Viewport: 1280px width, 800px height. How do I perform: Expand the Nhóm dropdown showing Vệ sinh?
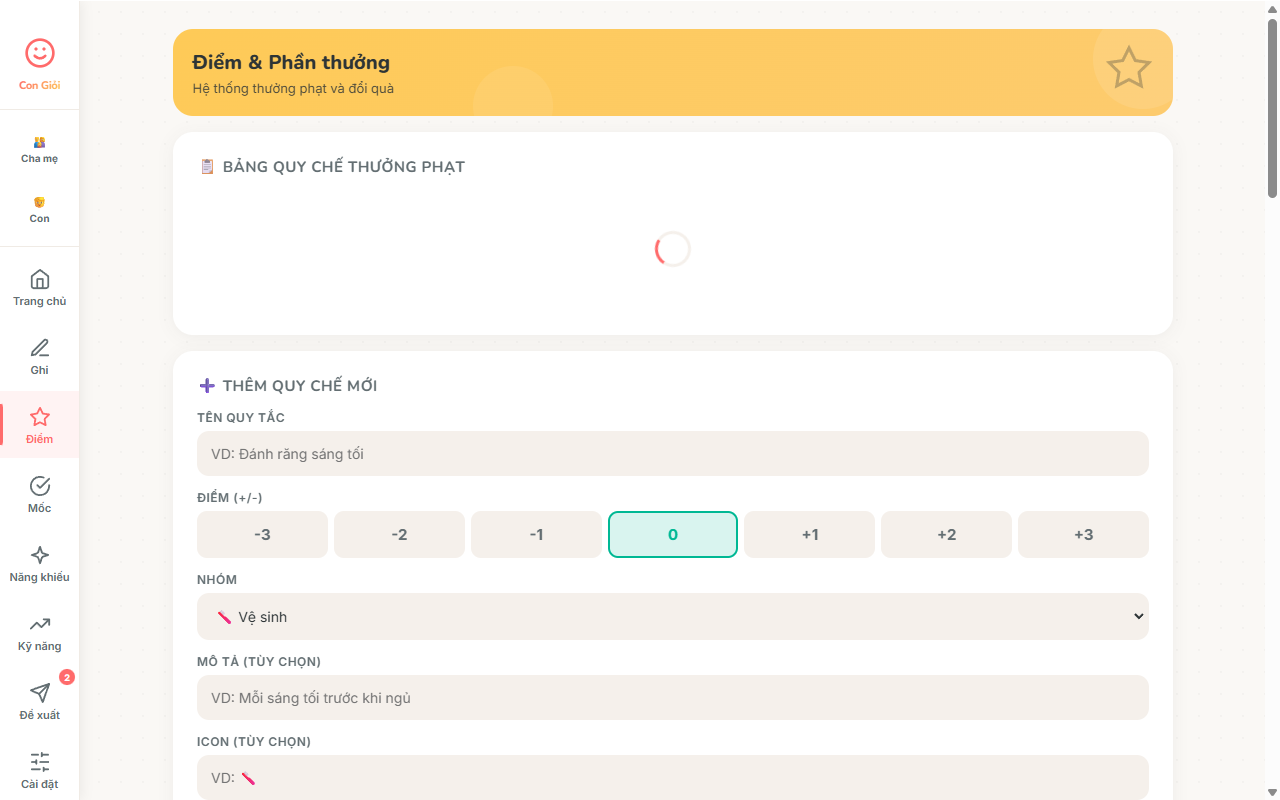(672, 617)
